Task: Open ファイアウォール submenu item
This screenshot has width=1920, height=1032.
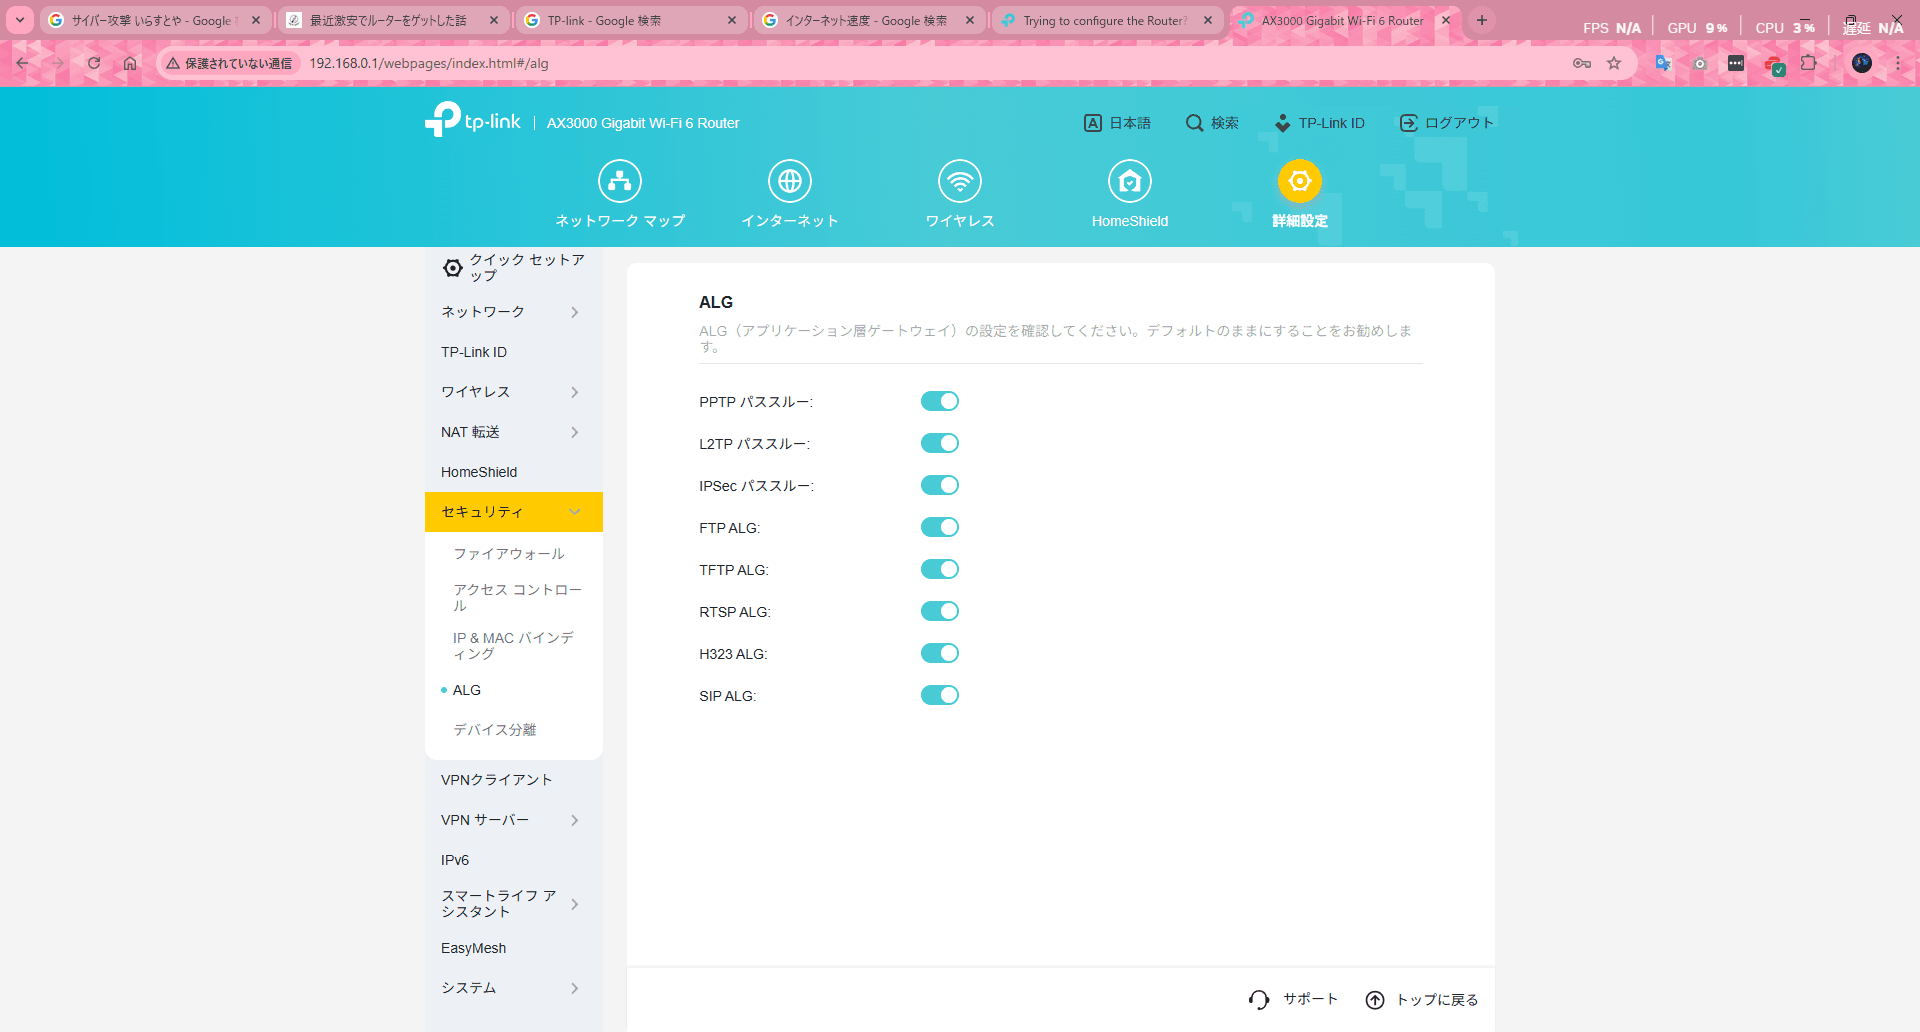Action: (x=509, y=554)
